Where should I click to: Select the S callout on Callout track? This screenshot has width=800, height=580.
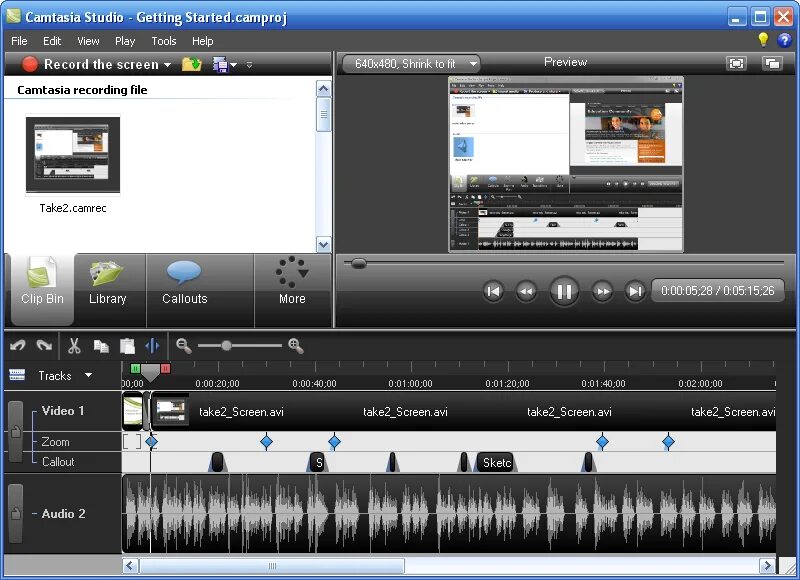316,462
